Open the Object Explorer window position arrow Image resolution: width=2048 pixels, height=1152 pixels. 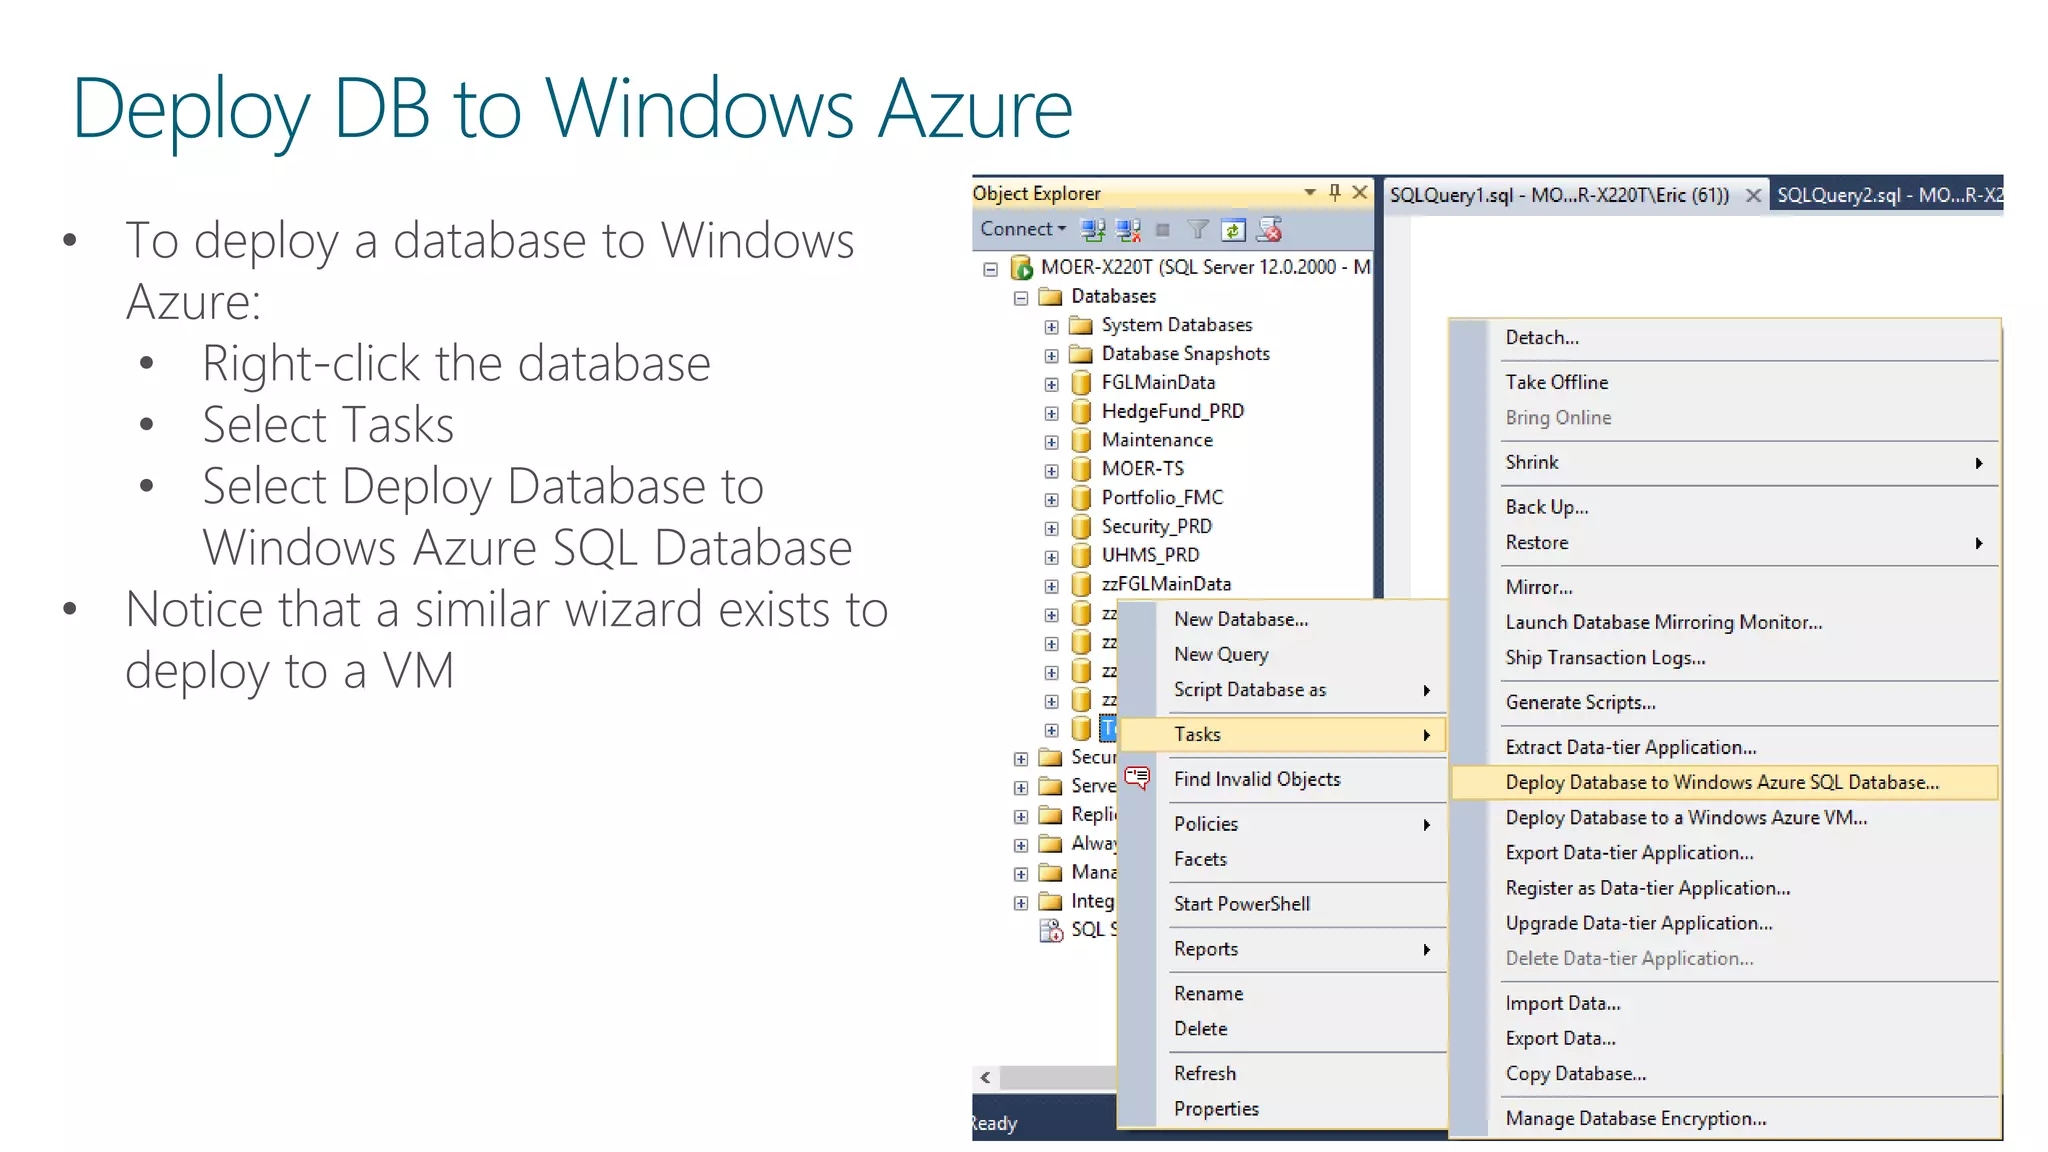point(1310,192)
